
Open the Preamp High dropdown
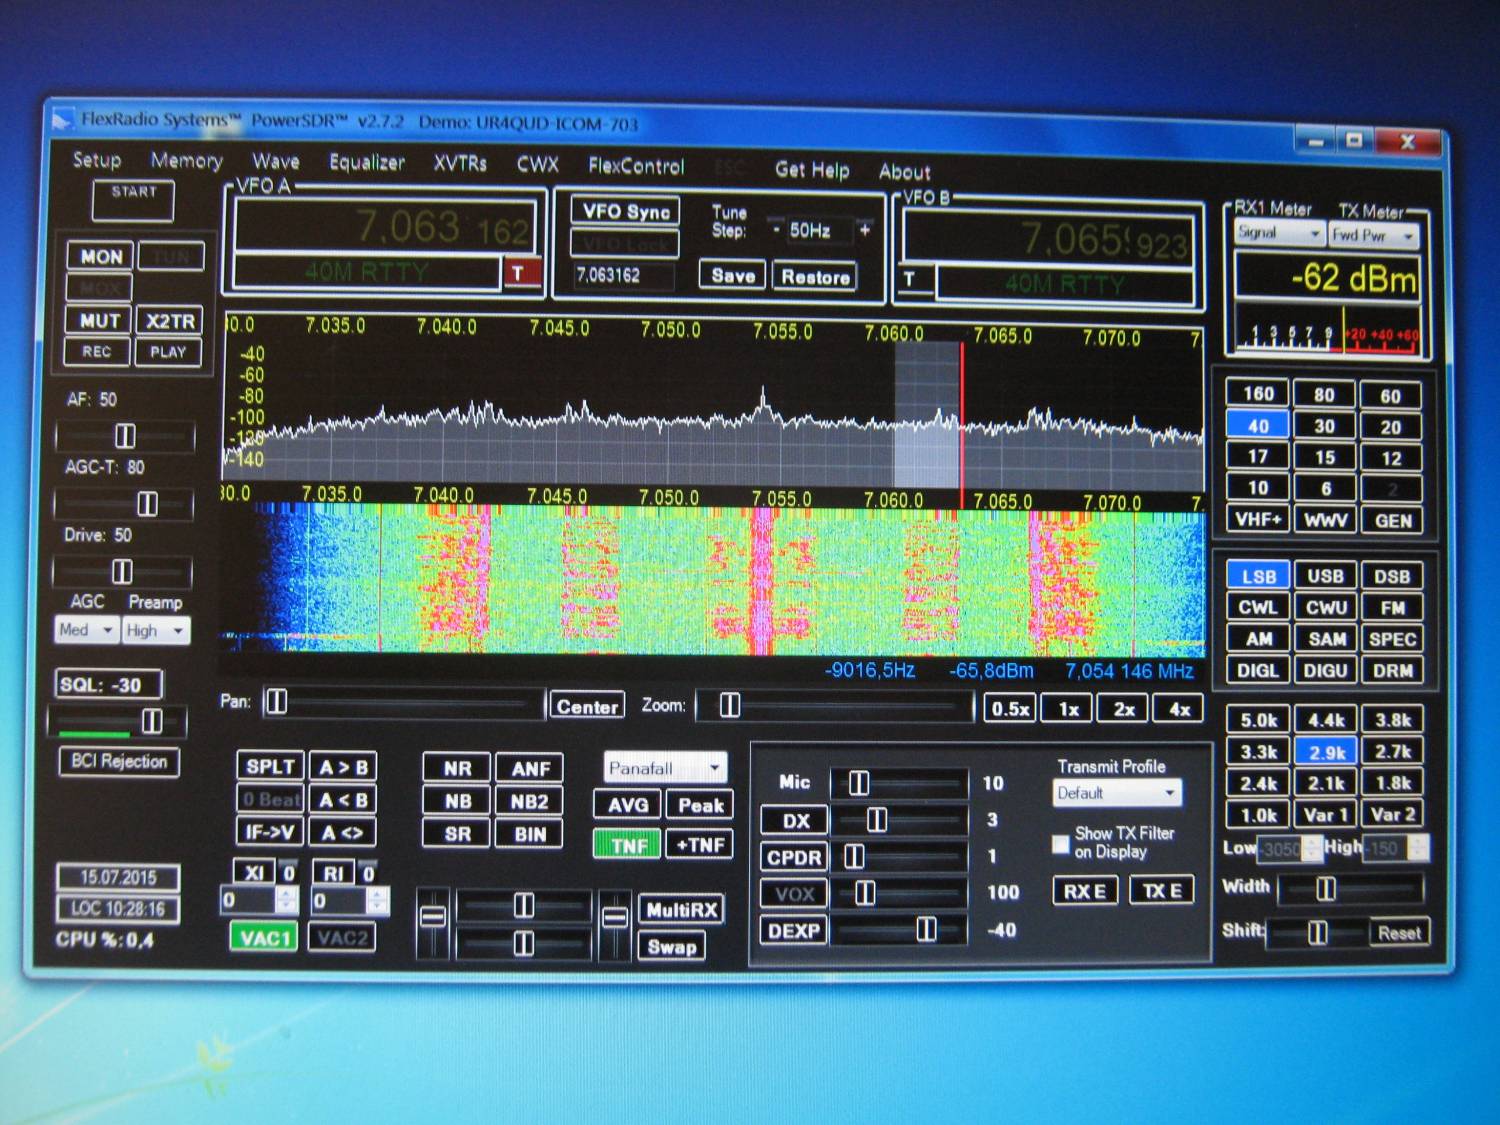click(156, 631)
